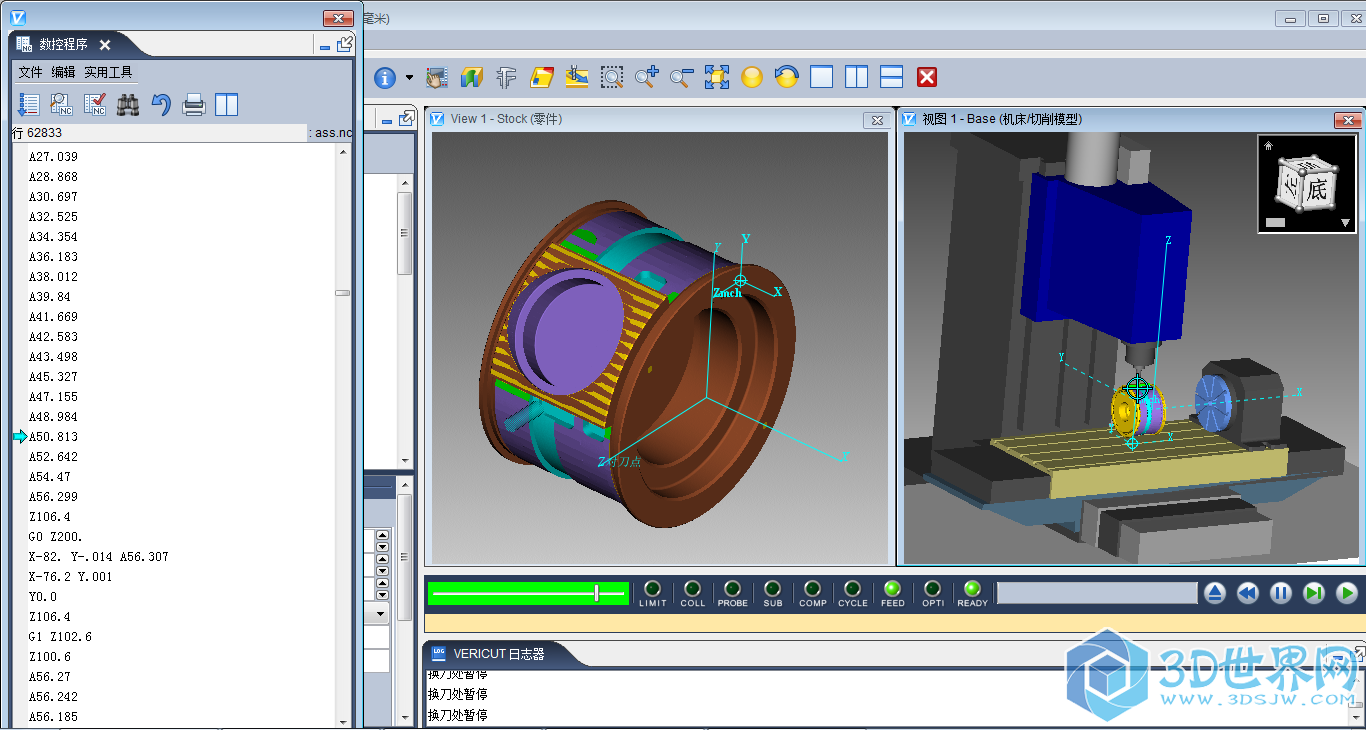Viewport: 1366px width, 730px height.
Task: Click the line number field 行 62833
Action: tap(159, 132)
